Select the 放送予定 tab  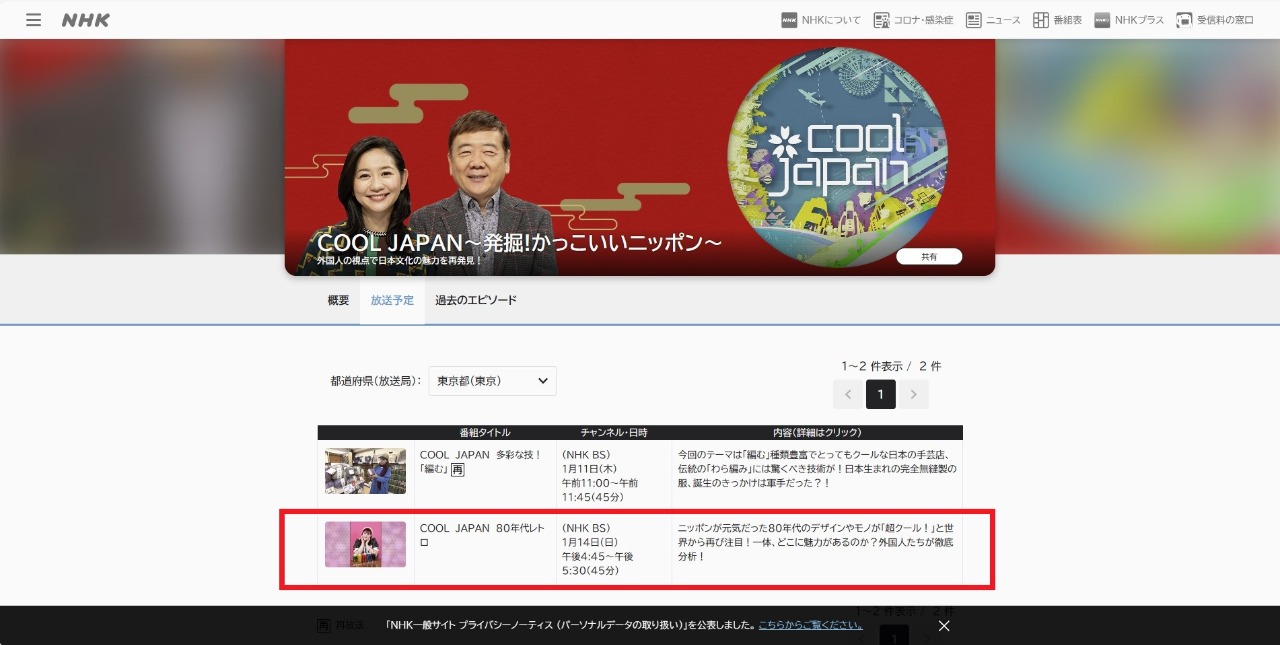[392, 300]
